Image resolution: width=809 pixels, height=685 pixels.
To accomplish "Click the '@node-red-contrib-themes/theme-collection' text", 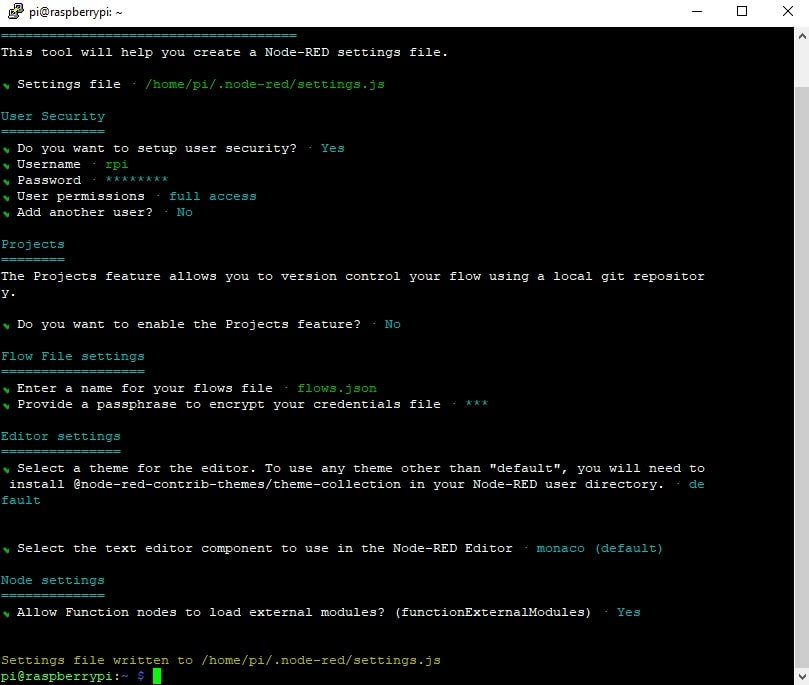I will (237, 484).
